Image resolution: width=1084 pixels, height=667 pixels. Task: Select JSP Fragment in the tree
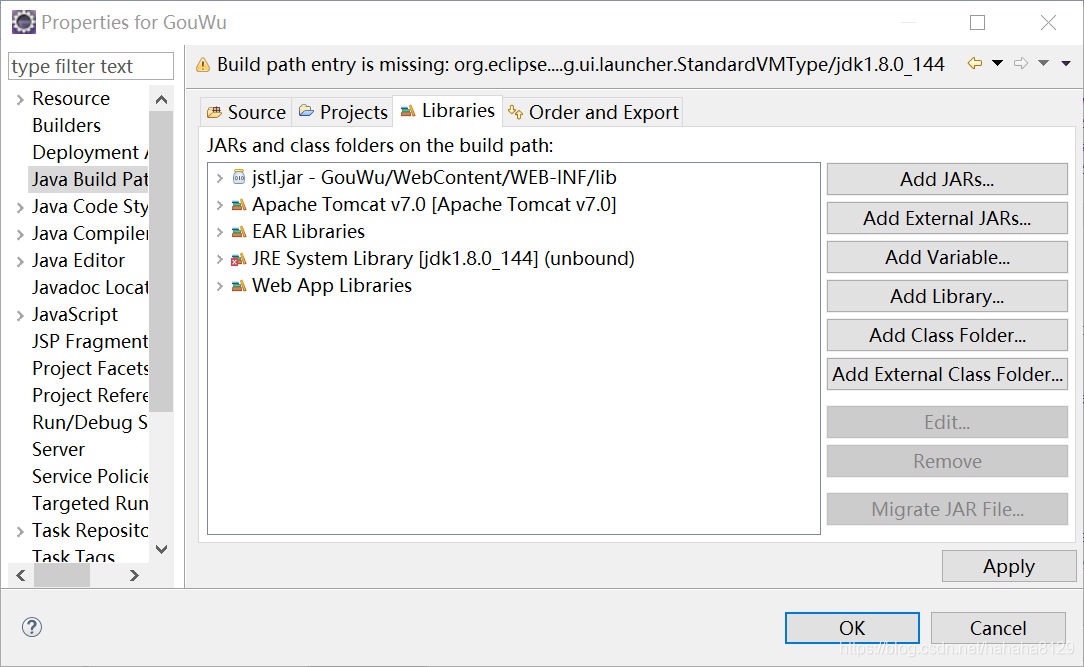(x=90, y=341)
